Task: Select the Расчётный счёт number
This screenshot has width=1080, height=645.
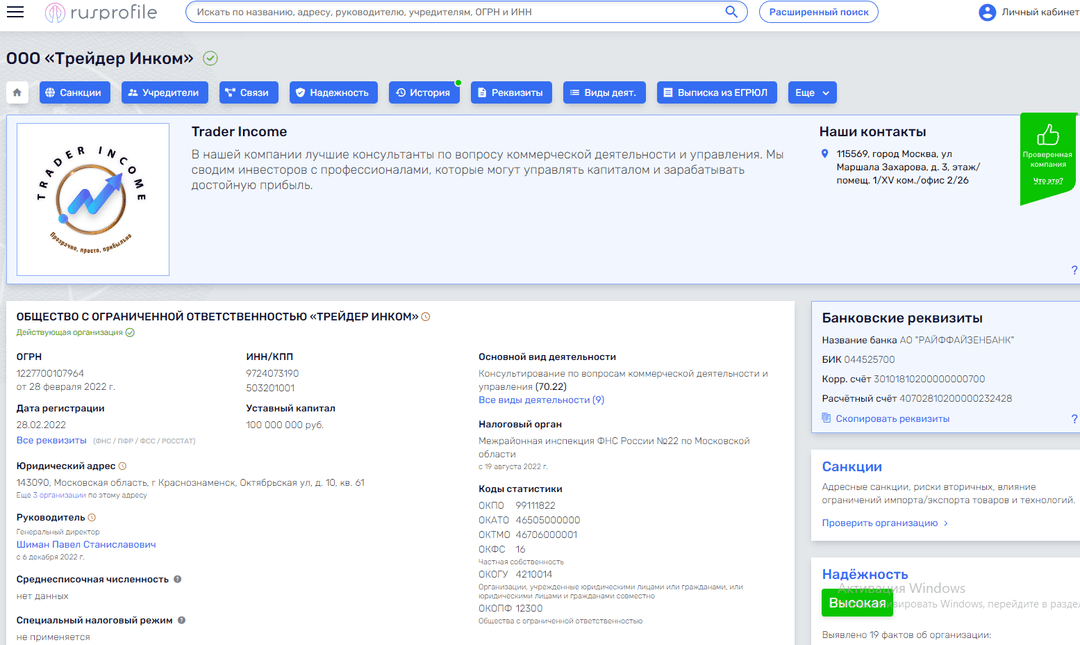Action: click(x=956, y=398)
